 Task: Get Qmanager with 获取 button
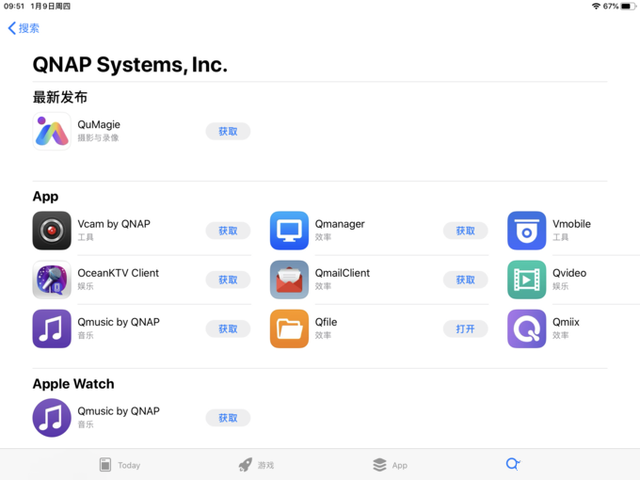coord(465,231)
